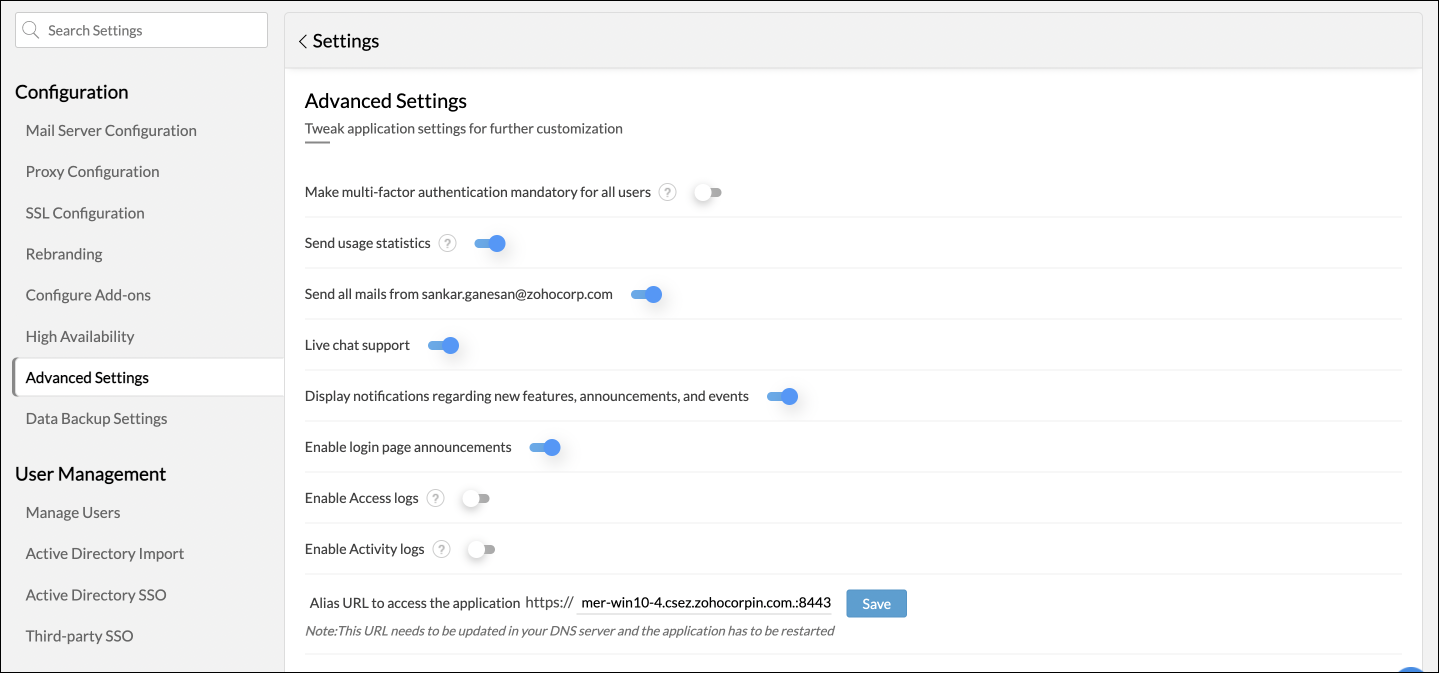The height and width of the screenshot is (673, 1439).
Task: Go to Third-party SSO settings
Action: click(x=79, y=635)
